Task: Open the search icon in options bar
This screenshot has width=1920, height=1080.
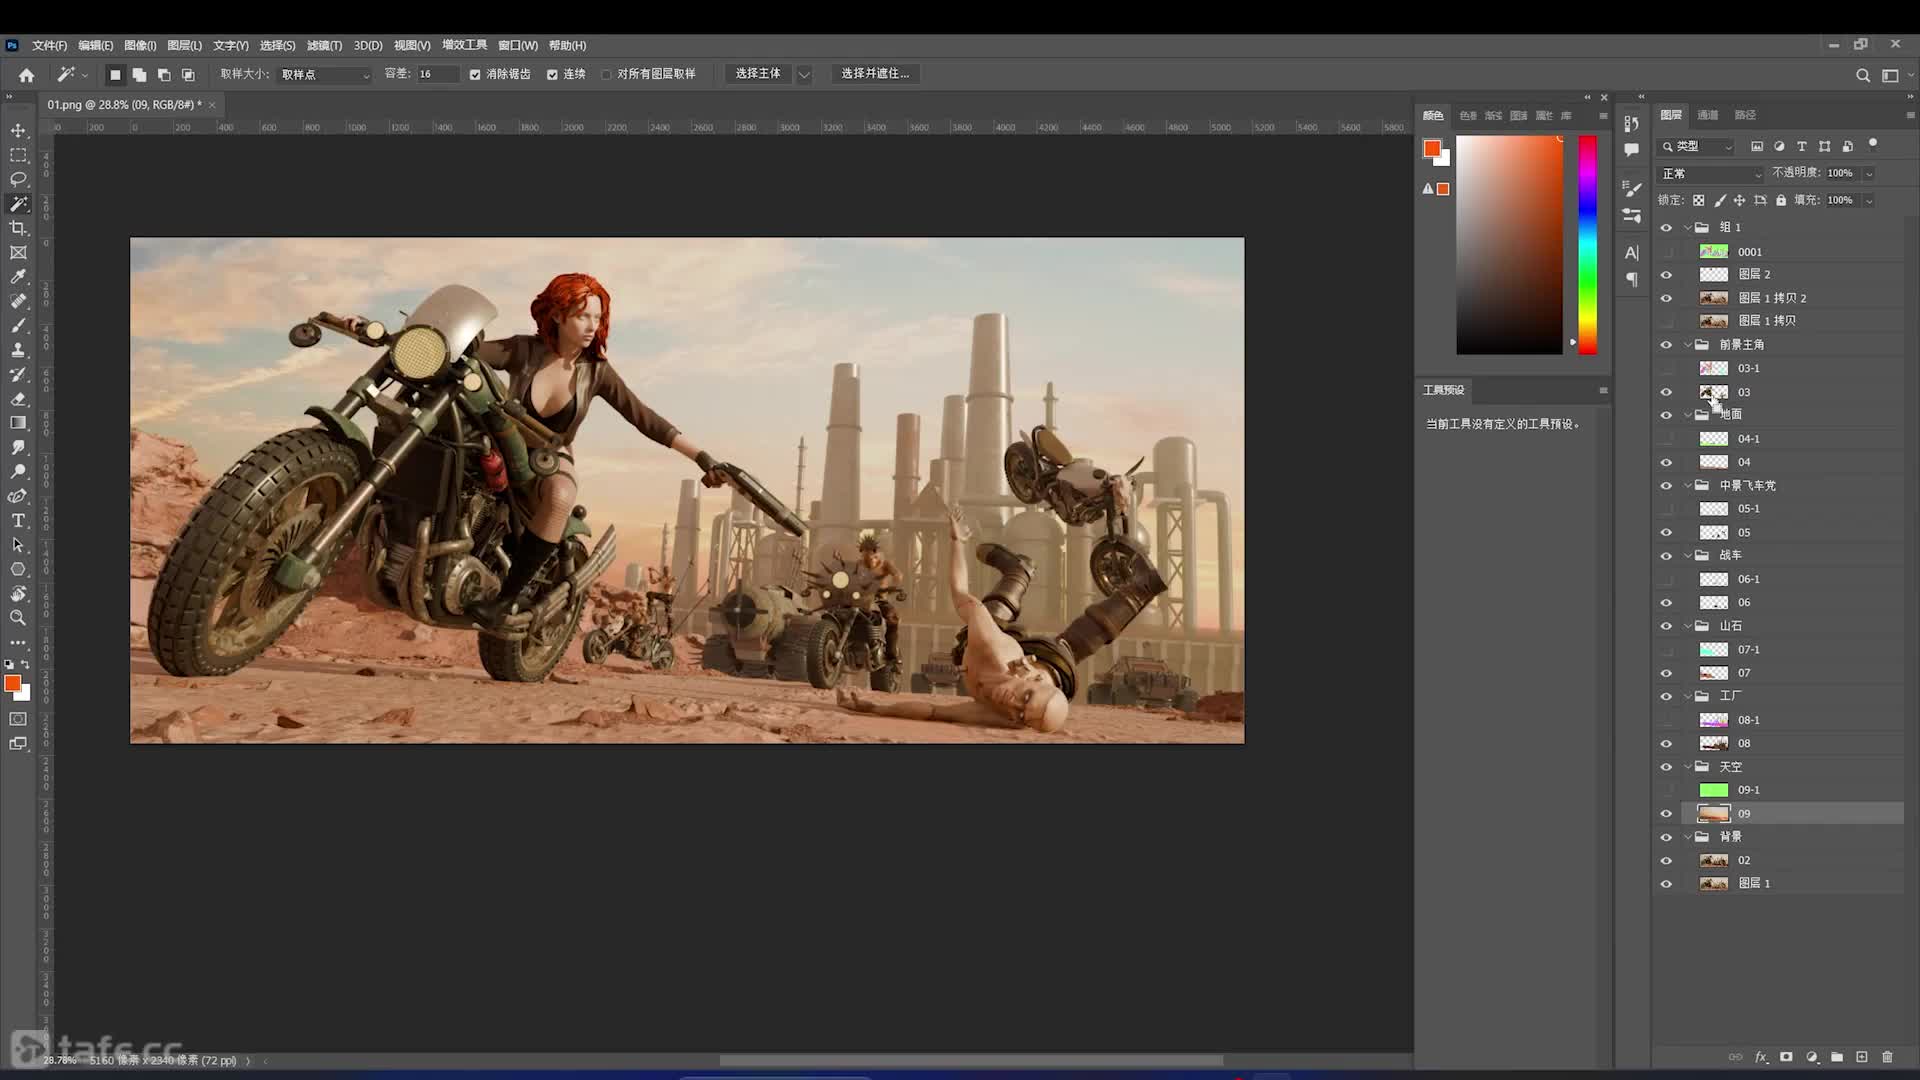Action: click(1862, 75)
